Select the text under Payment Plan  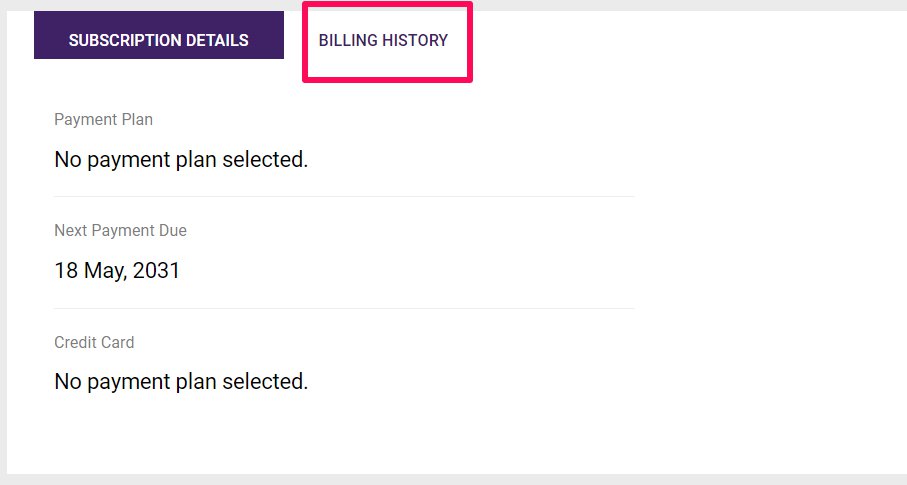pos(181,160)
